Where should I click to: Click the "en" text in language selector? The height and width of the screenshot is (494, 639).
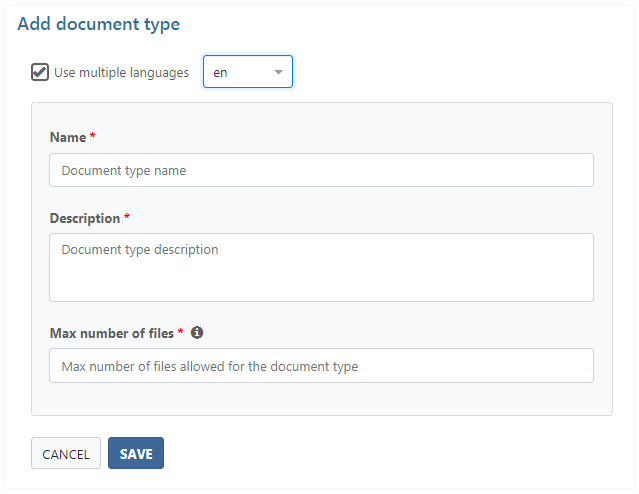[x=220, y=72]
